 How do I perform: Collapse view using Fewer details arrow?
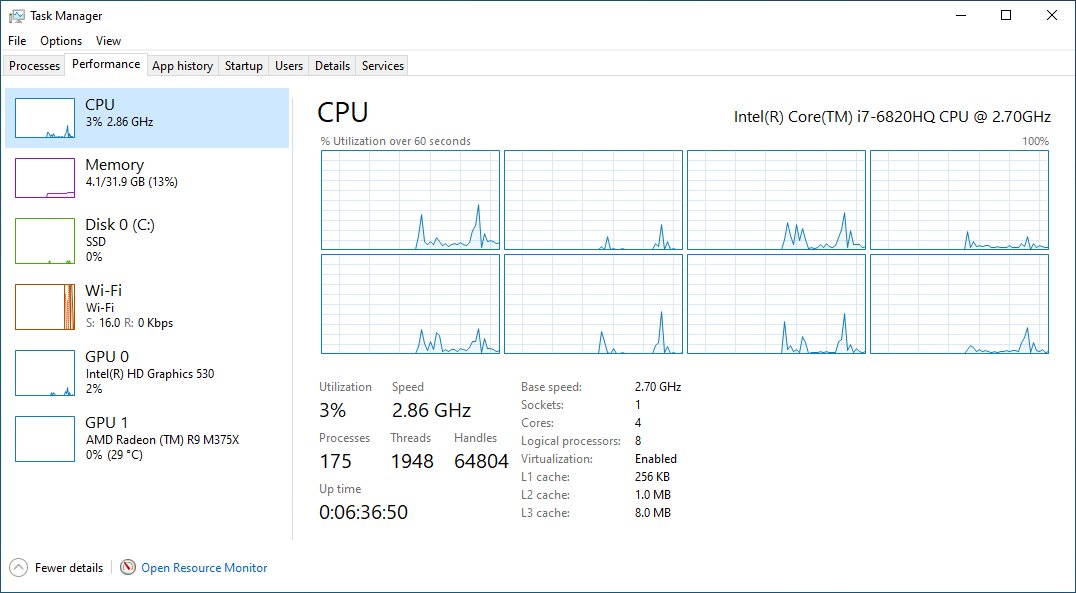18,567
